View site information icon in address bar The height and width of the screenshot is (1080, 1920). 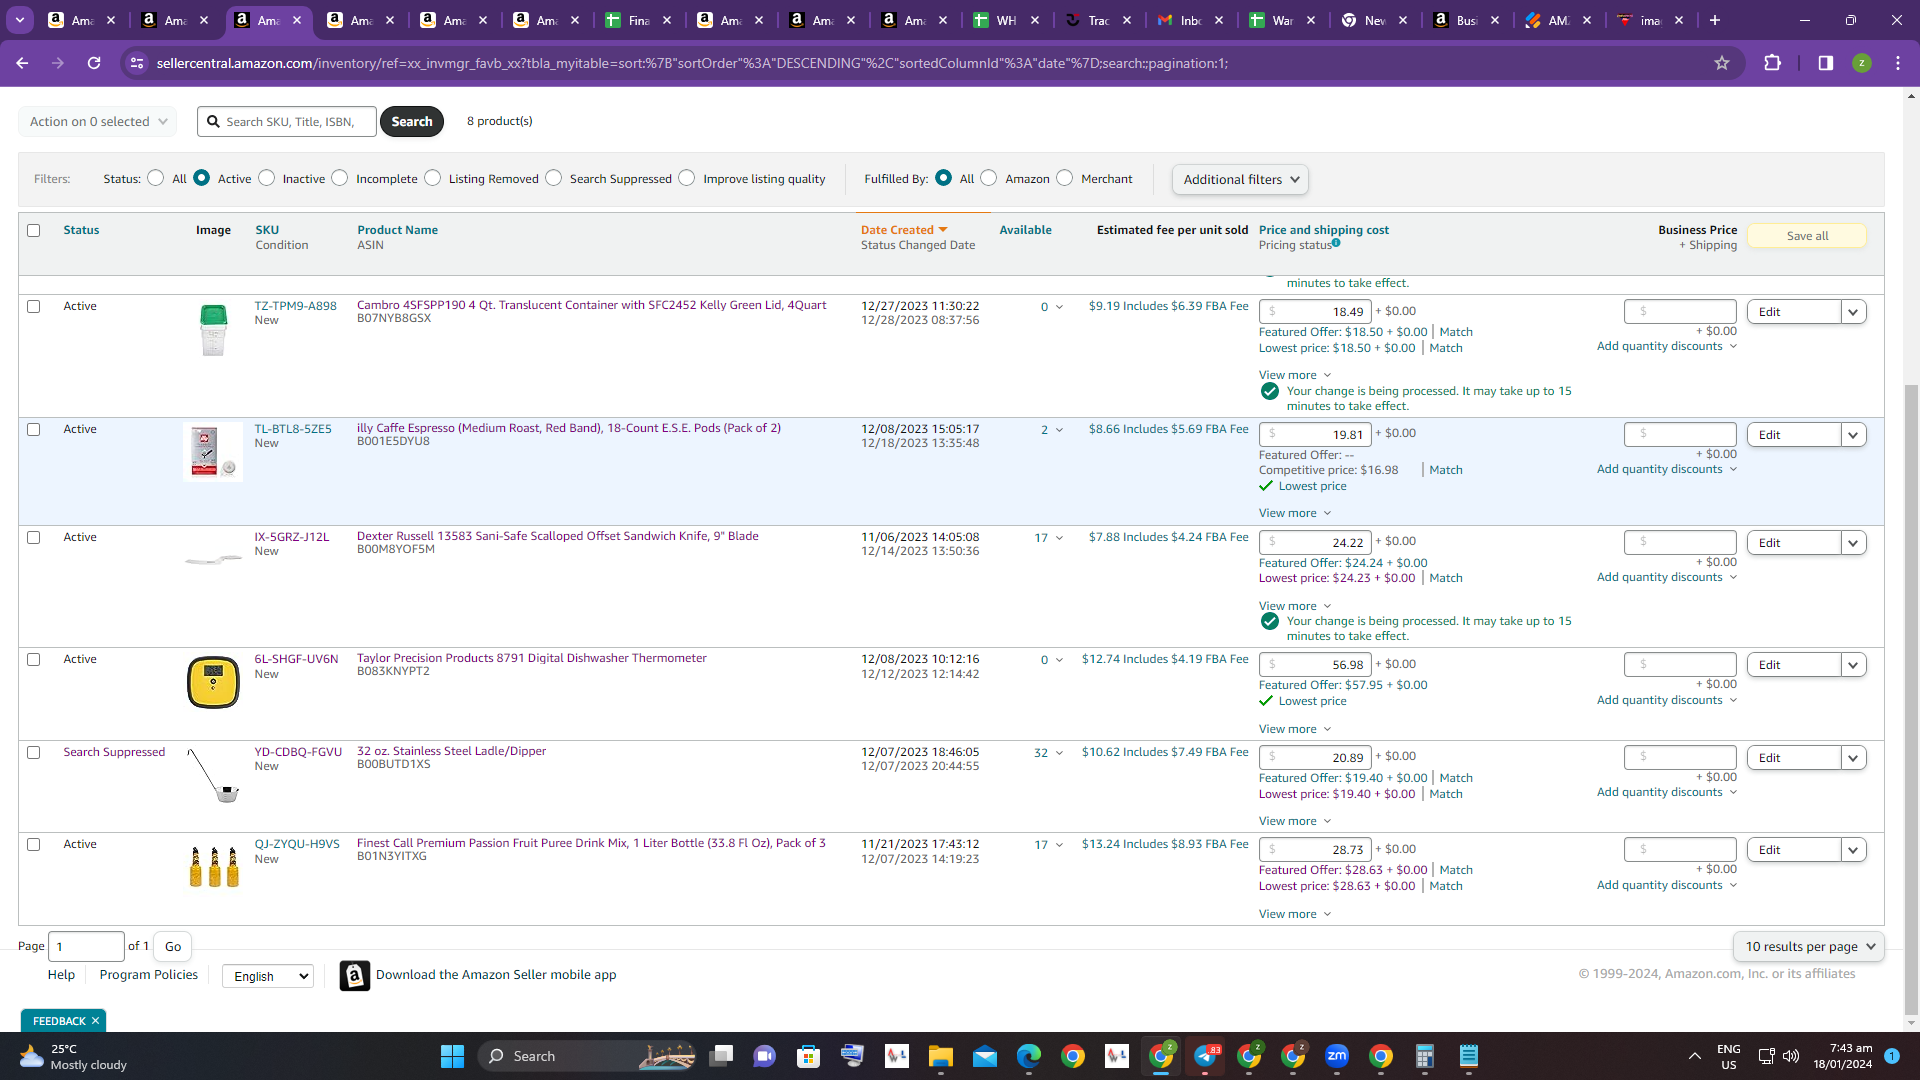137,63
